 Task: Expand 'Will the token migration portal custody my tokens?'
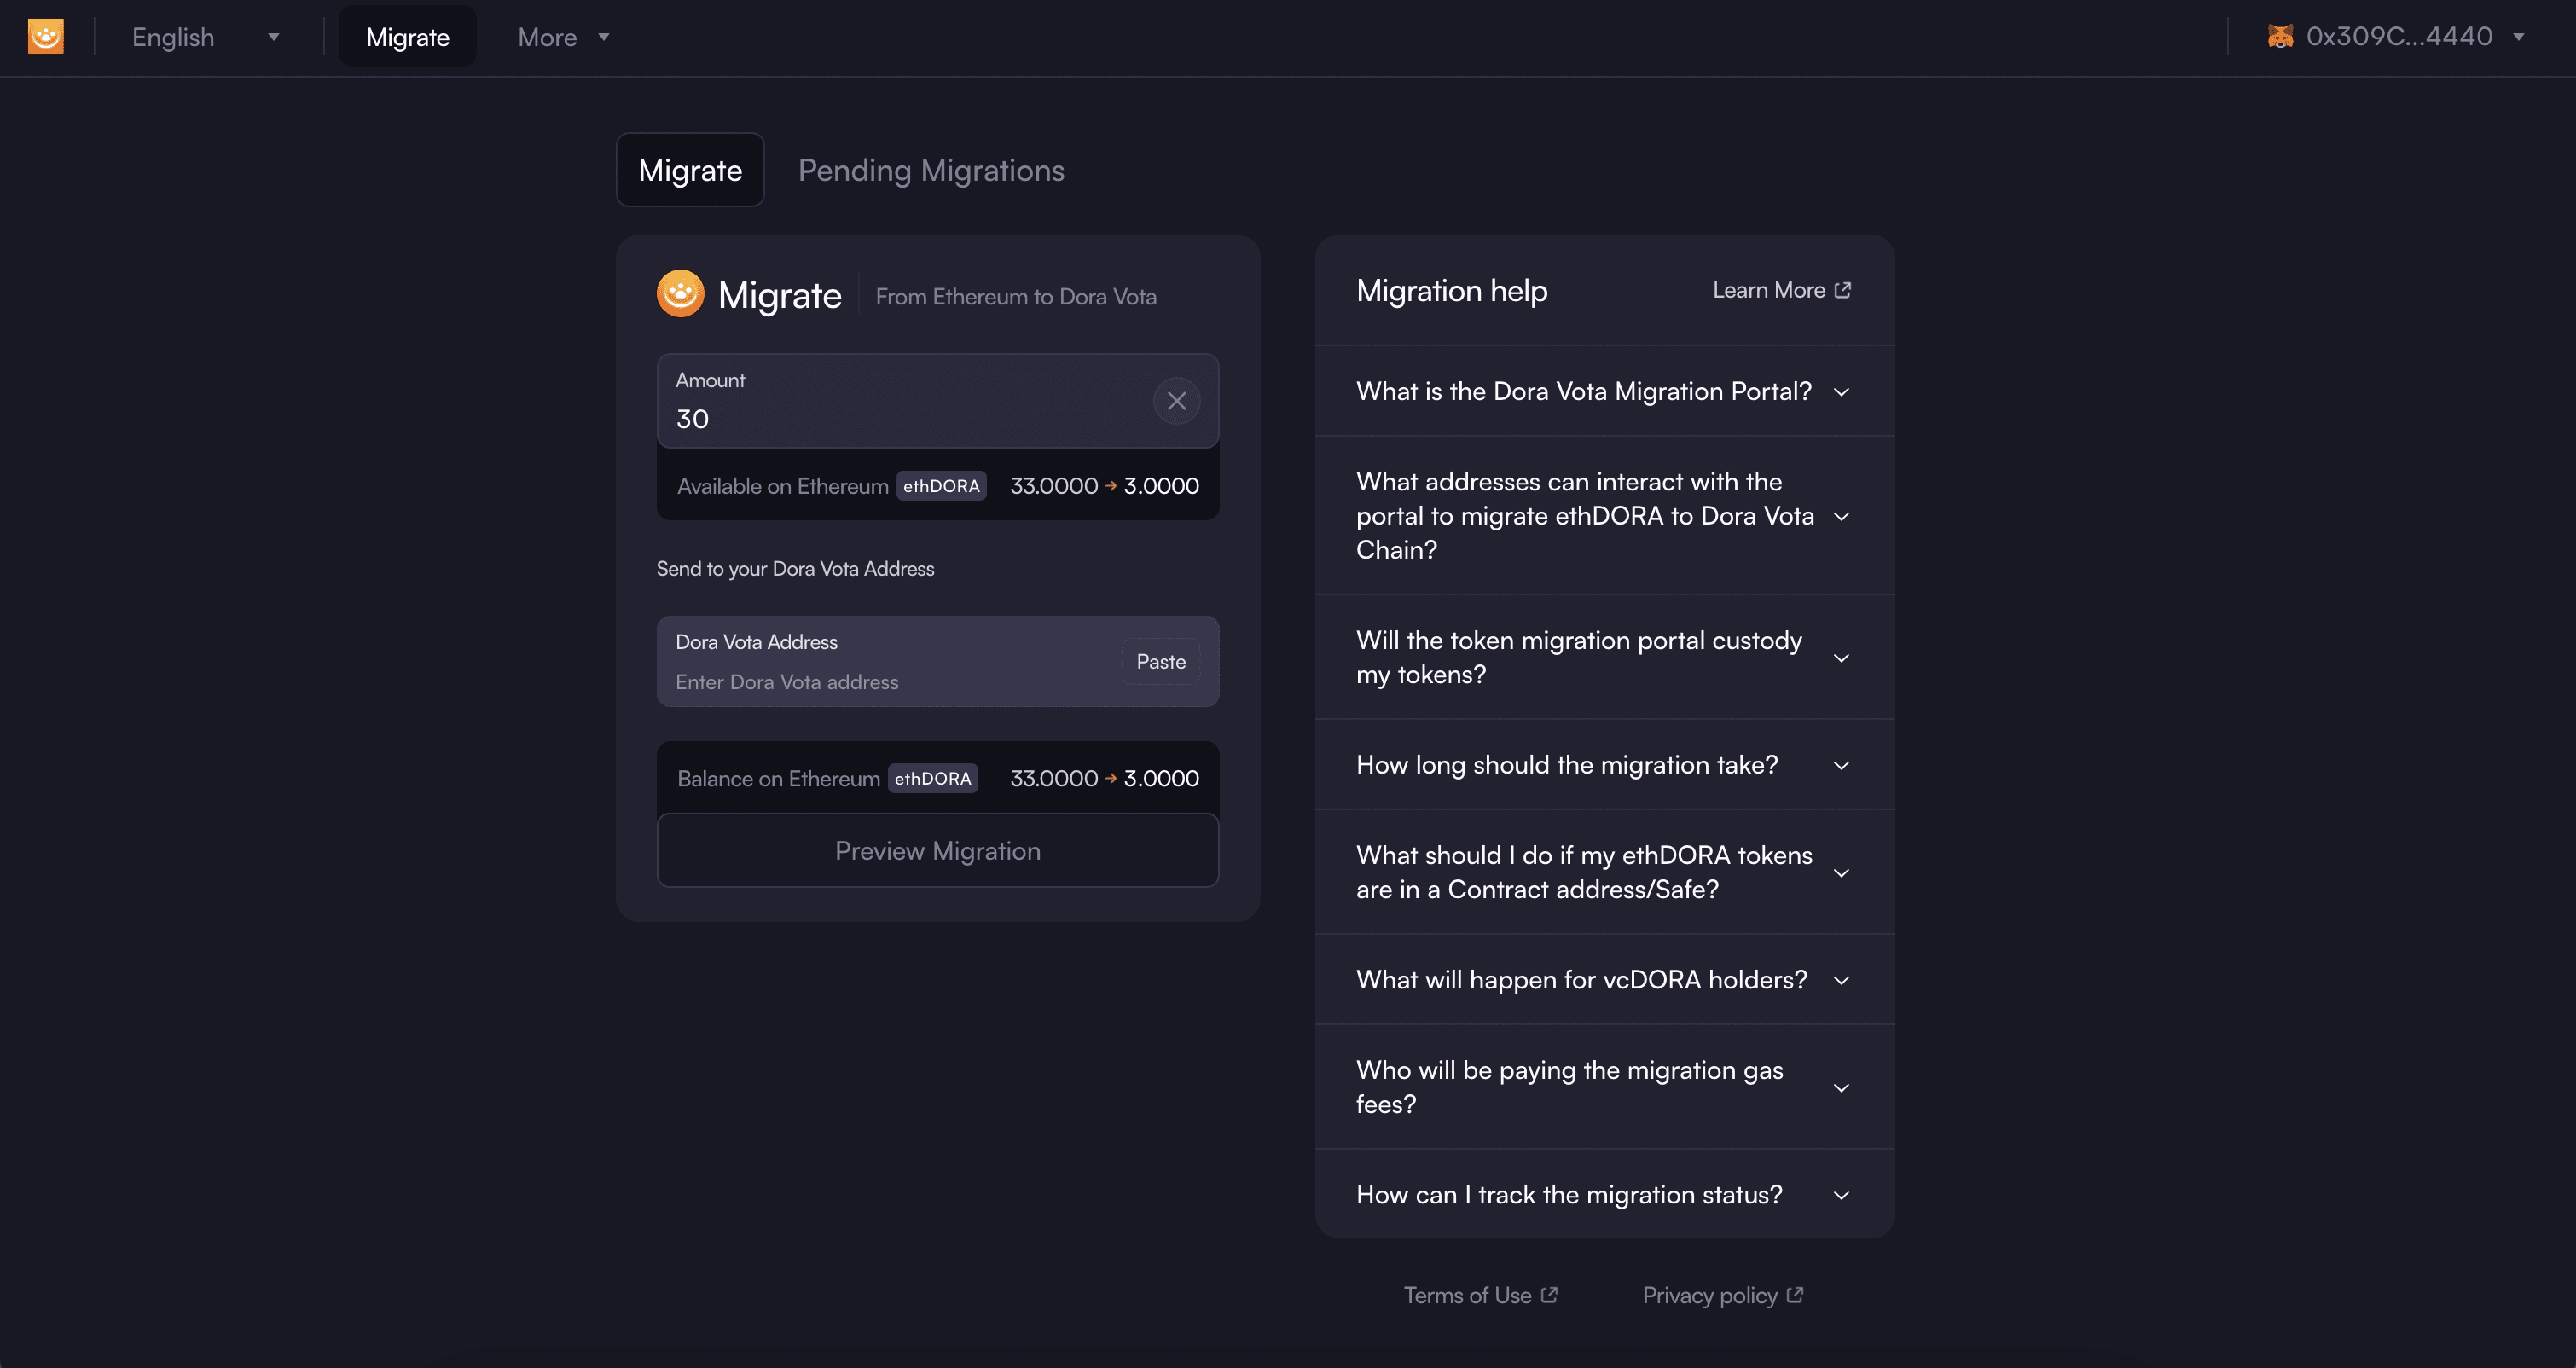click(x=1604, y=657)
